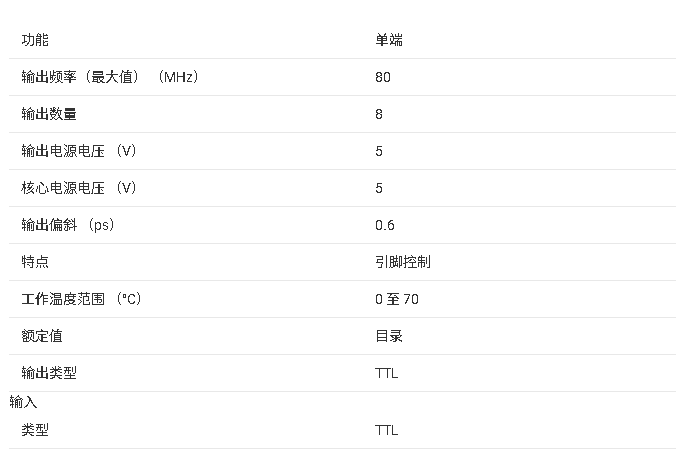Viewport: 695px width, 449px height.
Task: Select the 单端 value text
Action: click(x=389, y=40)
